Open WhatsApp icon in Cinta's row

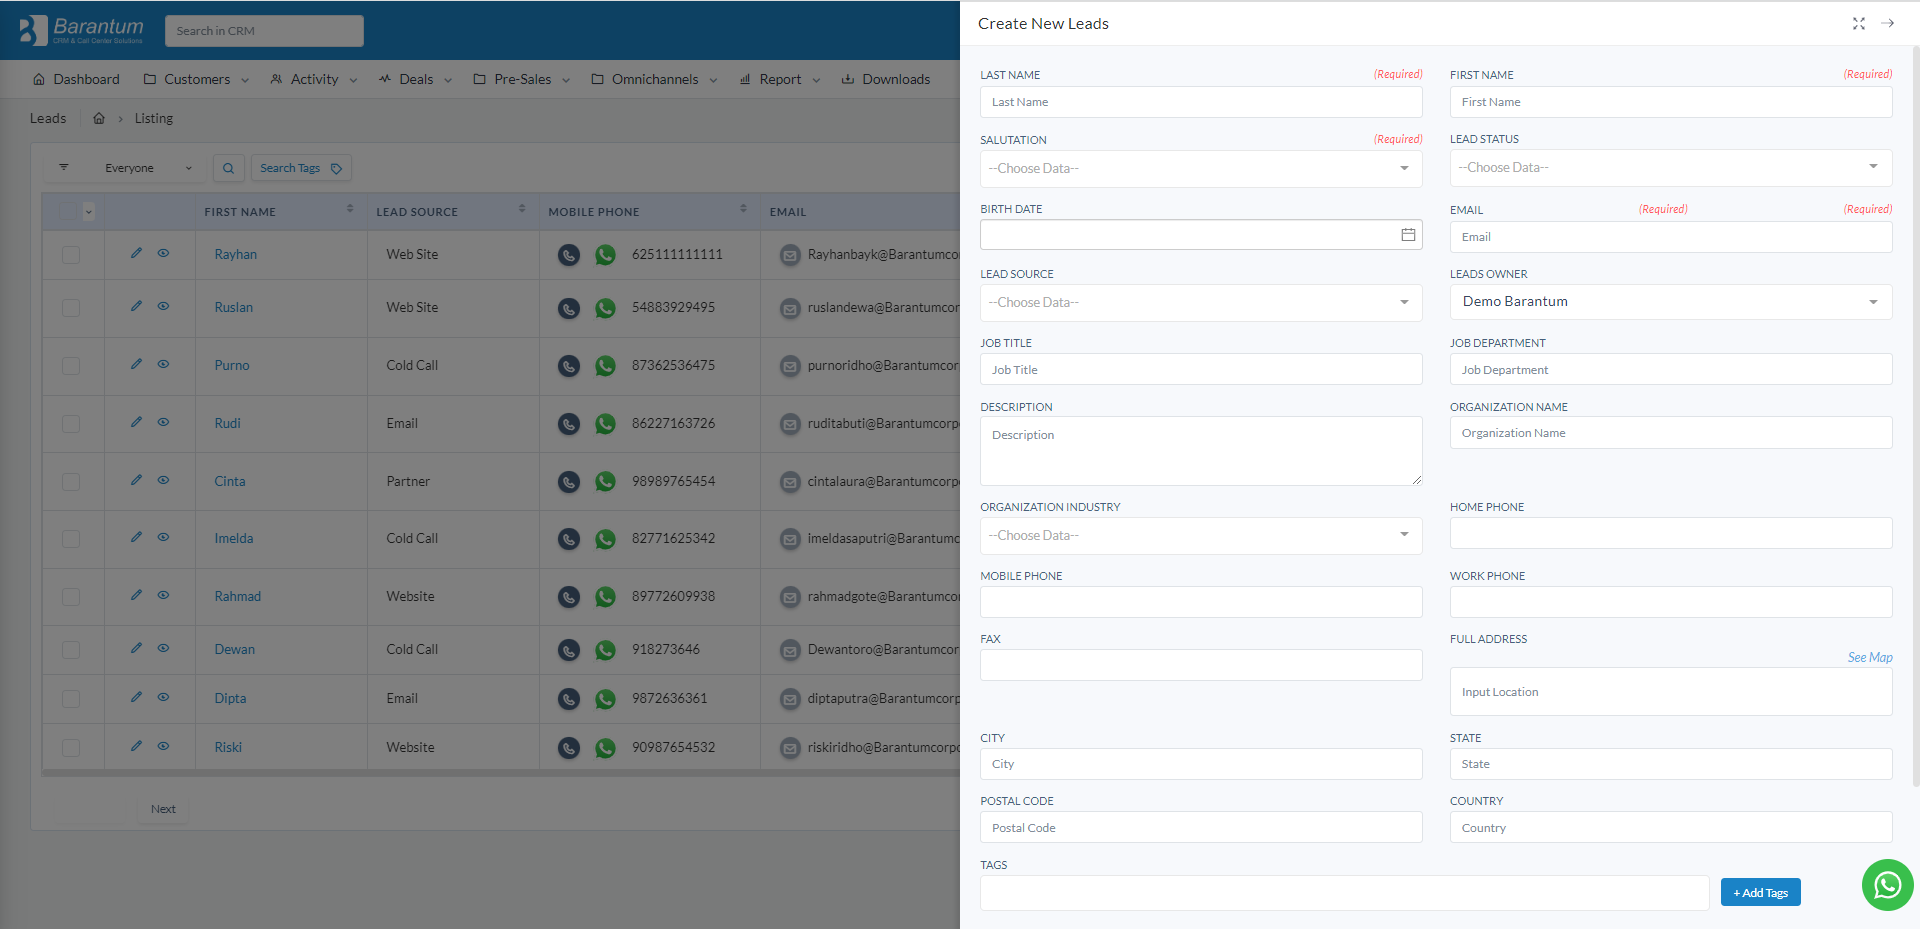click(x=605, y=482)
